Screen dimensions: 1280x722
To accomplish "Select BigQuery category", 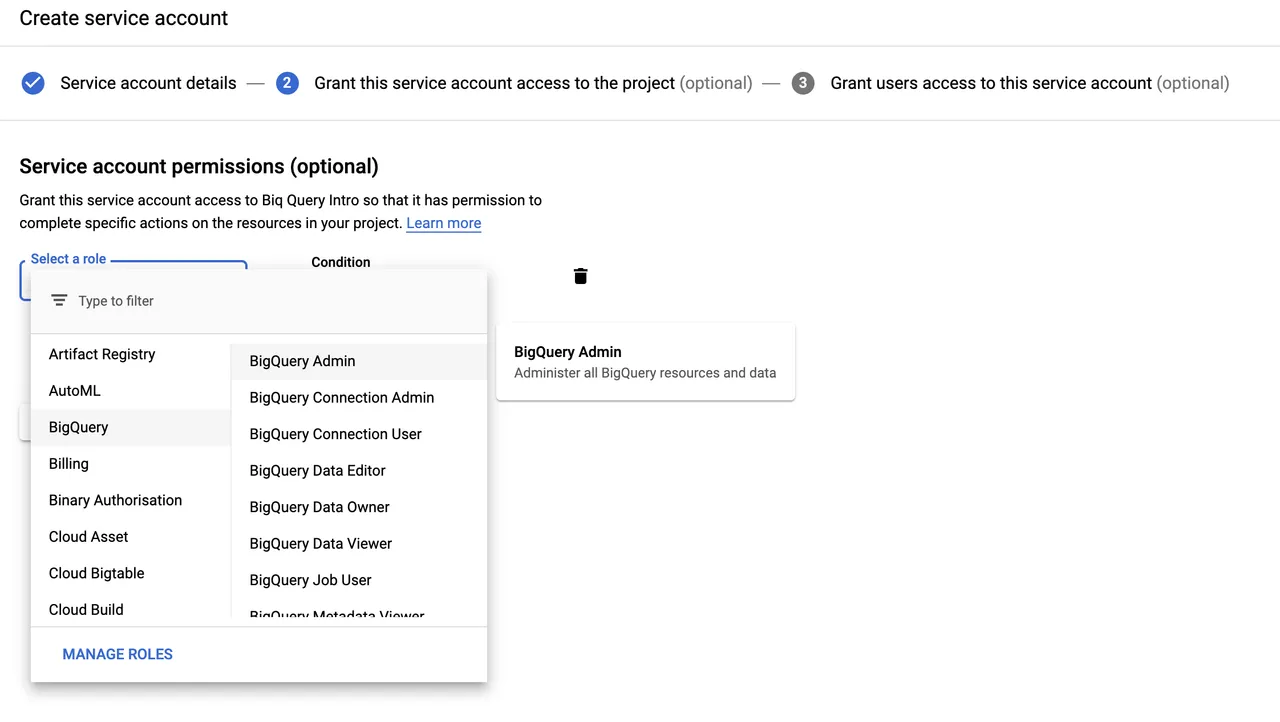I will [131, 427].
